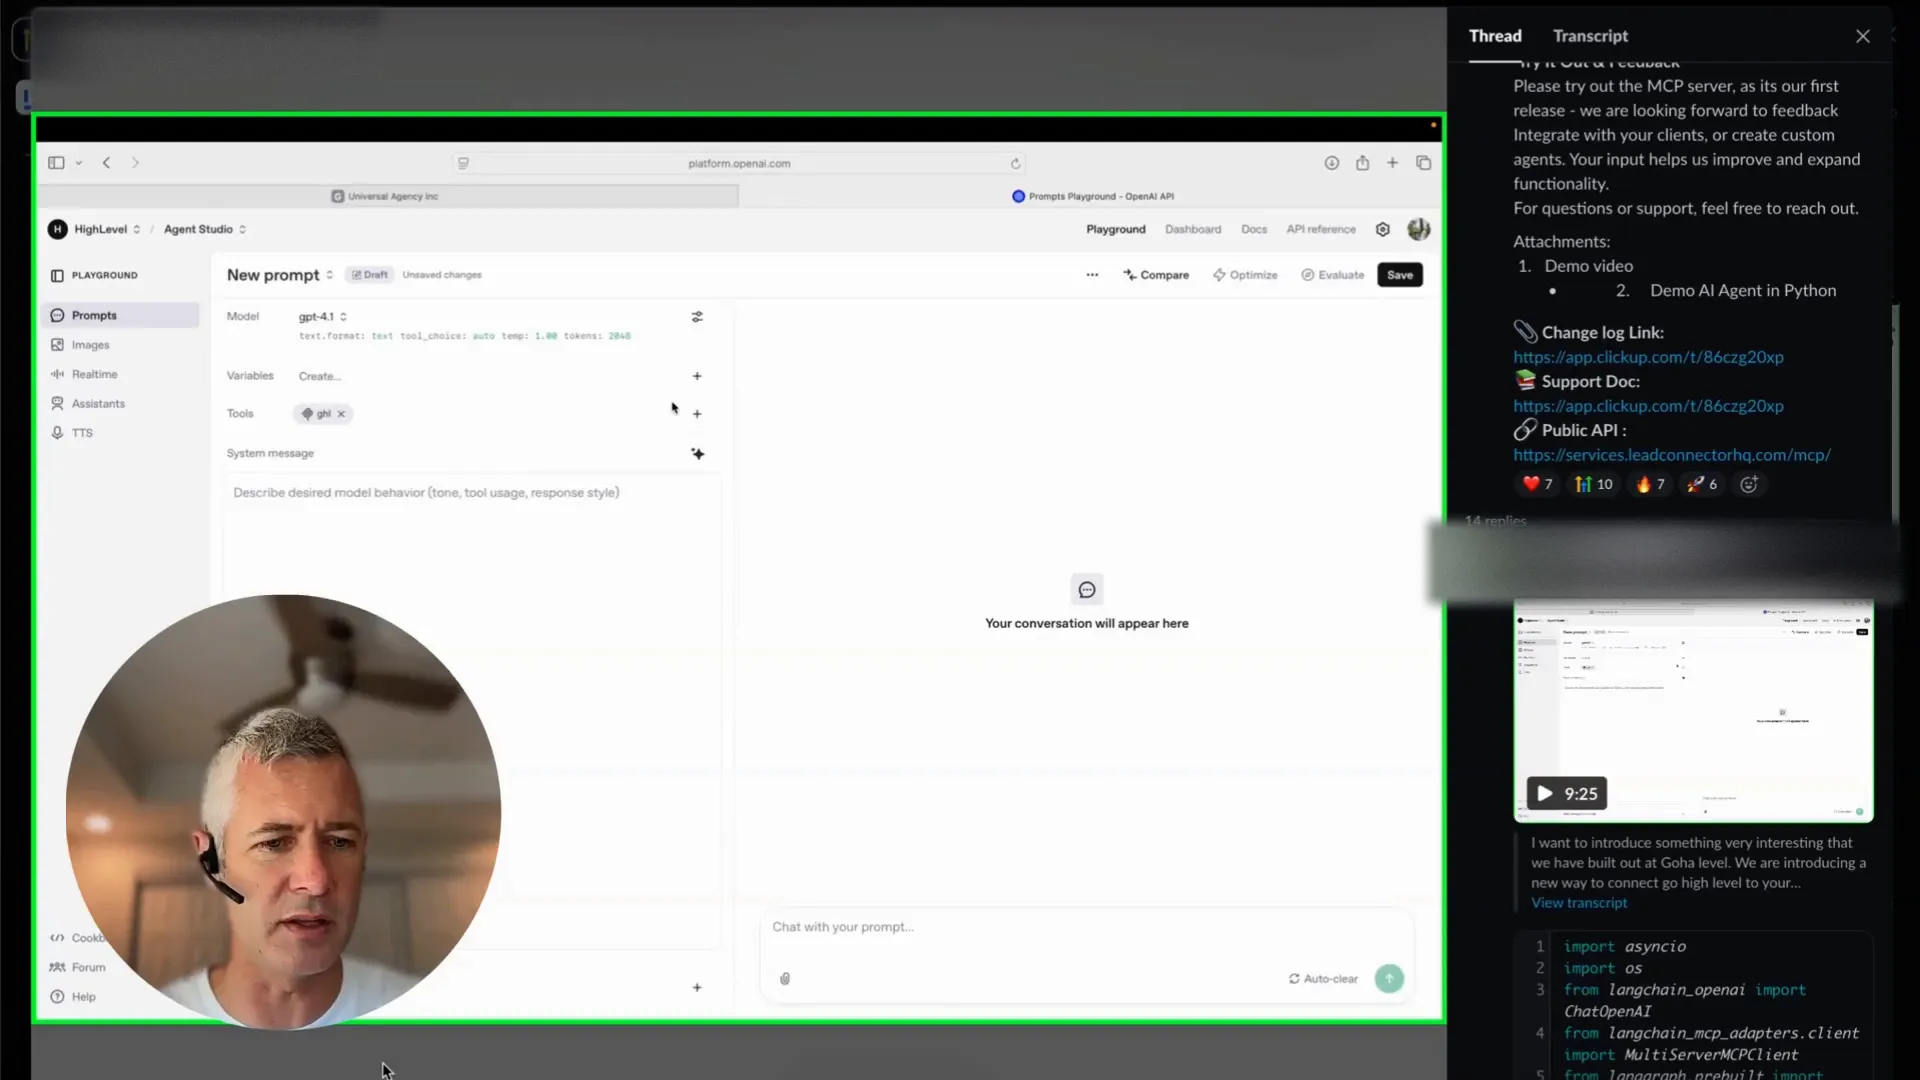This screenshot has height=1080, width=1920.
Task: Open the Public API leadconnectorhq link
Action: 1672,455
